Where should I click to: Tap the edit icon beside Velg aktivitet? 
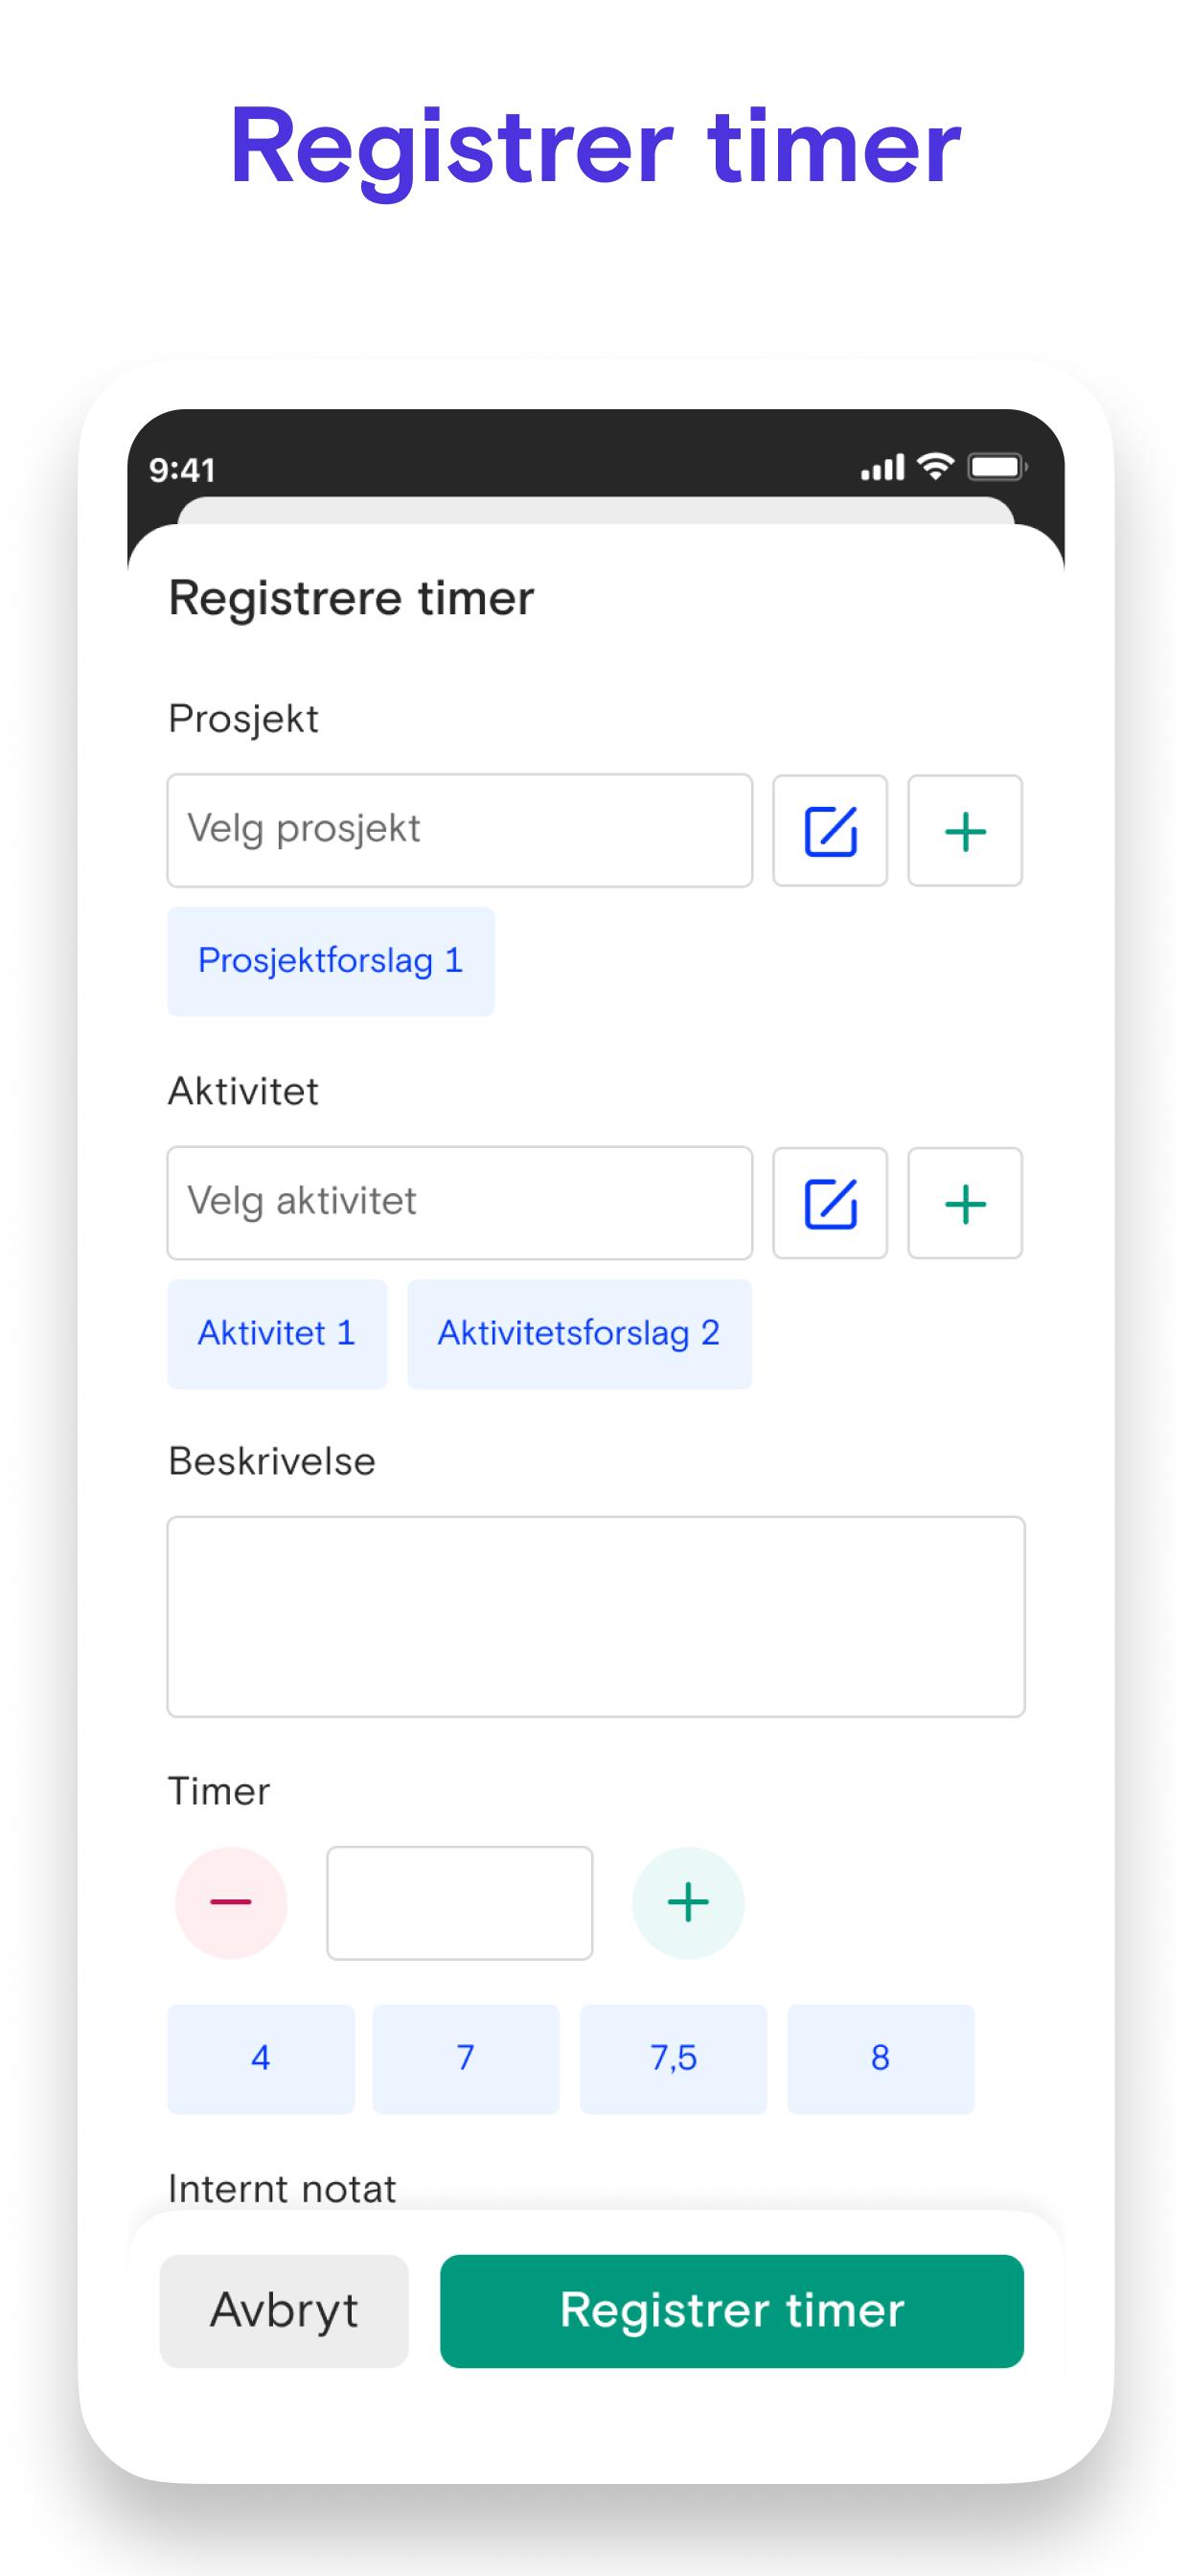(x=830, y=1203)
